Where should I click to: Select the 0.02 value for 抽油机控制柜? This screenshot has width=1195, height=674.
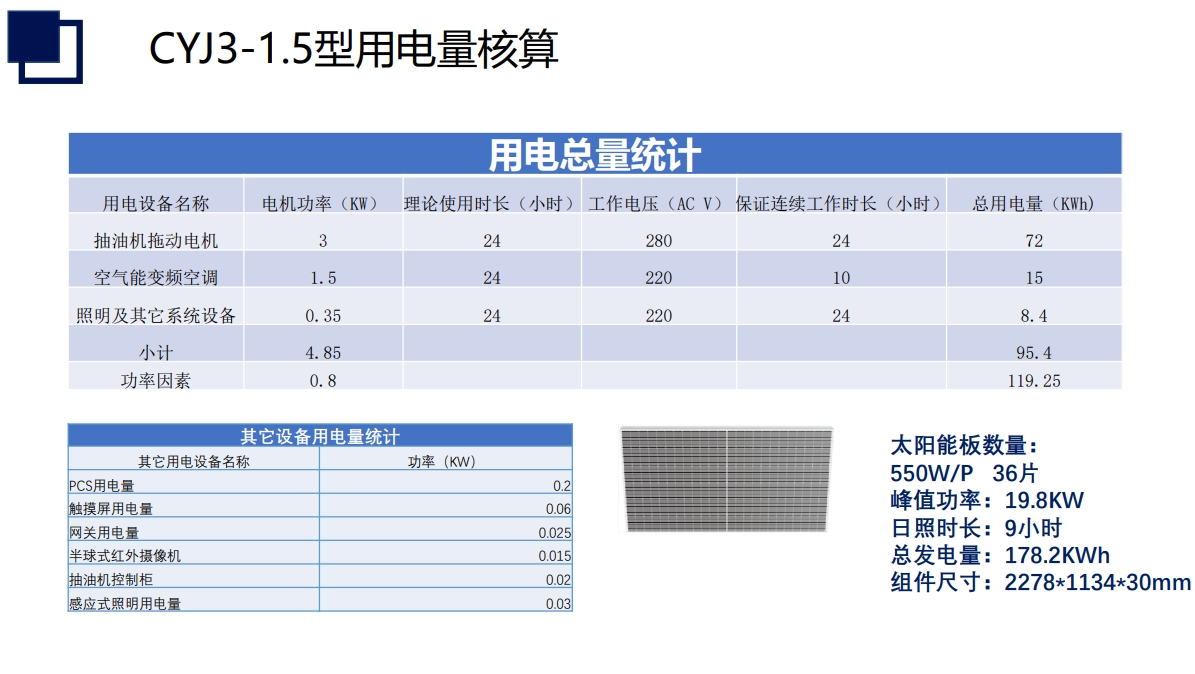(559, 579)
